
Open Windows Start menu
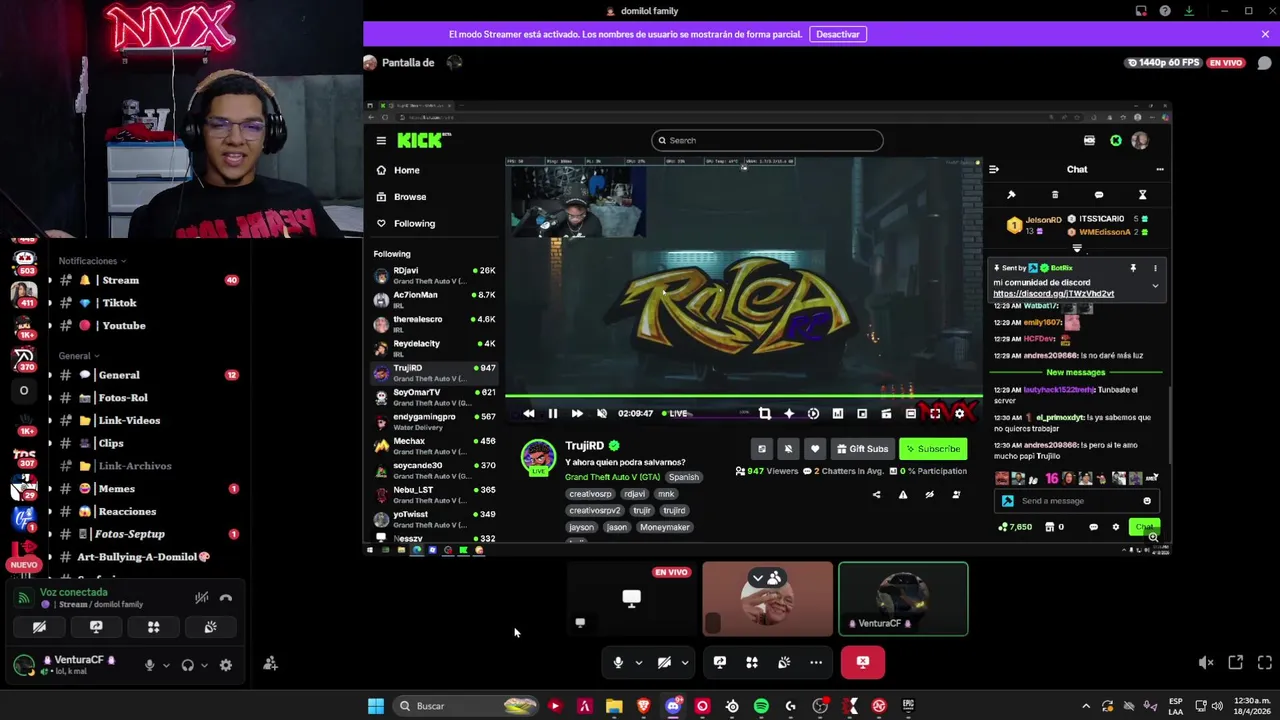point(376,706)
